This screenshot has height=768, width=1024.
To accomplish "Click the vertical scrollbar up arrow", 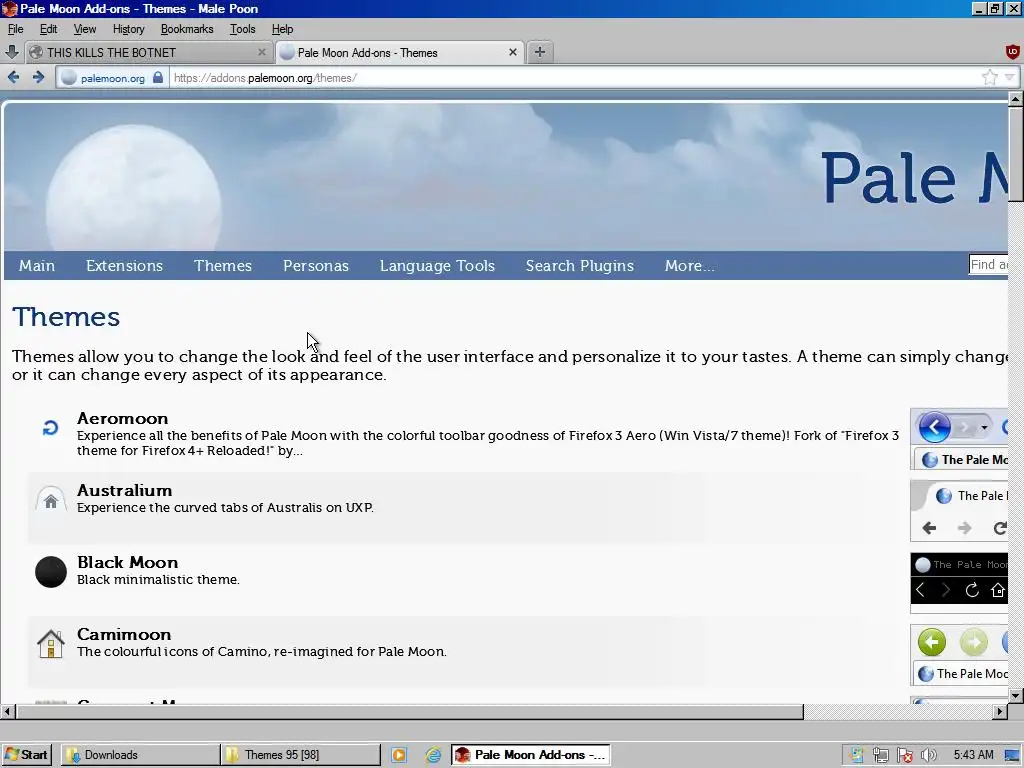I will (1016, 99).
